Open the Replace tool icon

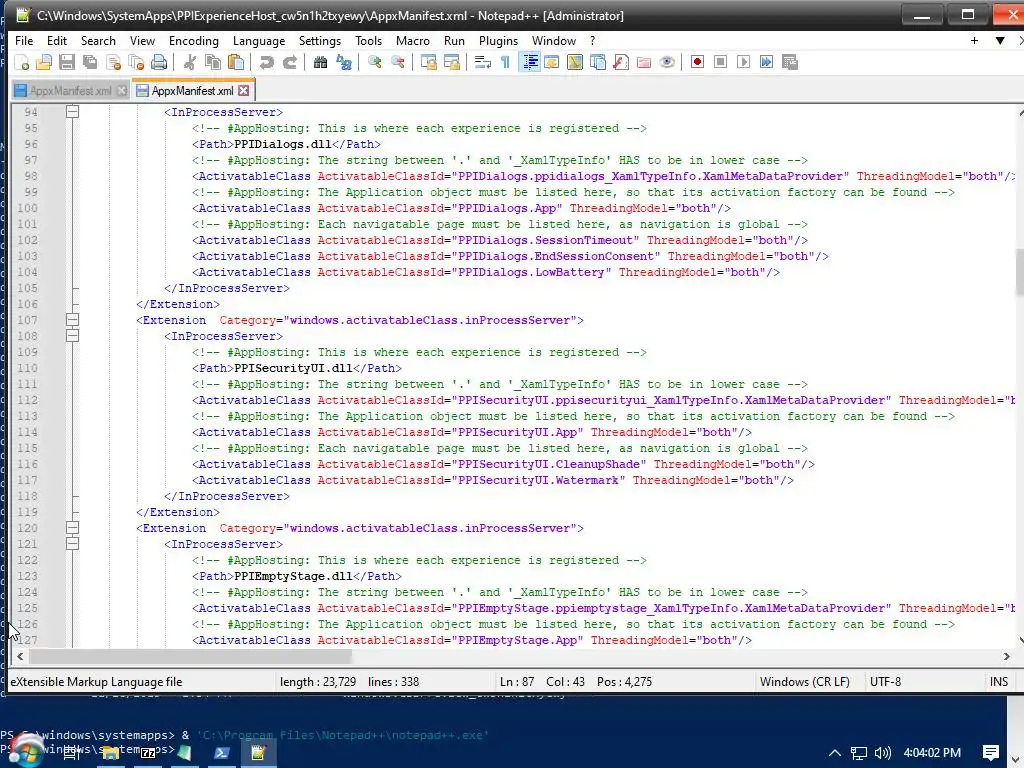point(344,62)
